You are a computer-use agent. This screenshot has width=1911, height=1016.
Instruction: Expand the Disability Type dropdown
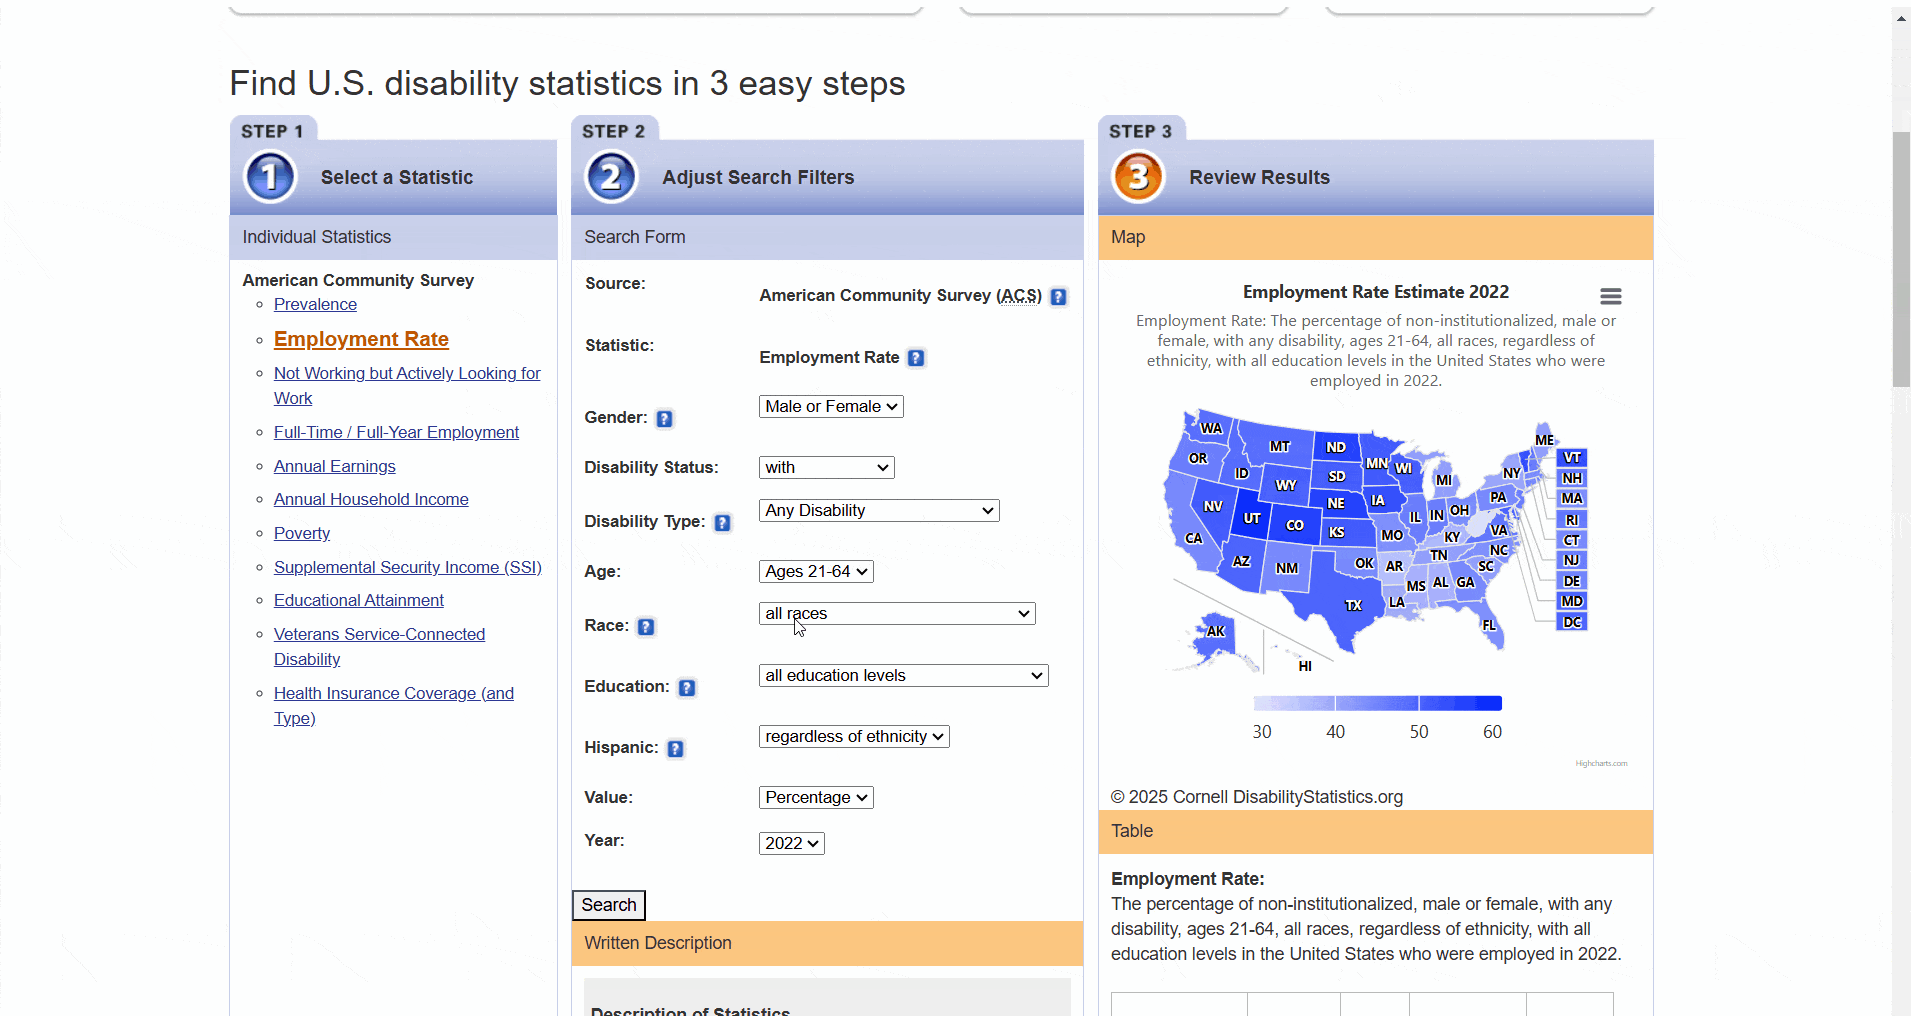pos(879,511)
